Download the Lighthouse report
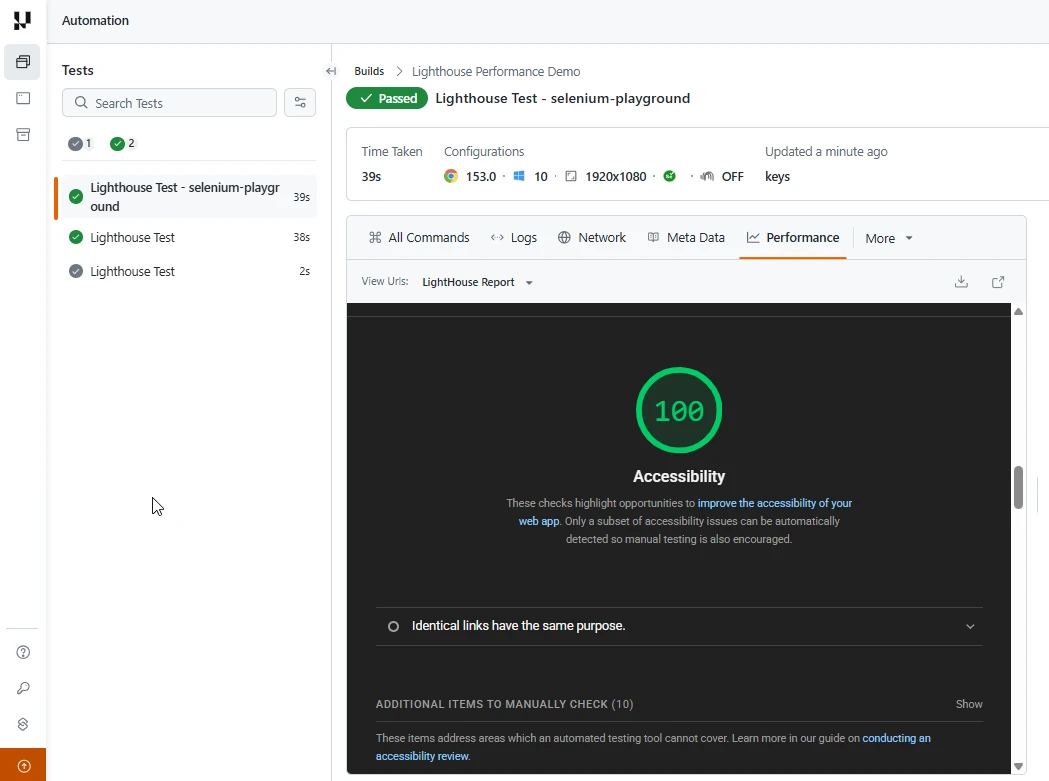1049x781 pixels. point(961,282)
